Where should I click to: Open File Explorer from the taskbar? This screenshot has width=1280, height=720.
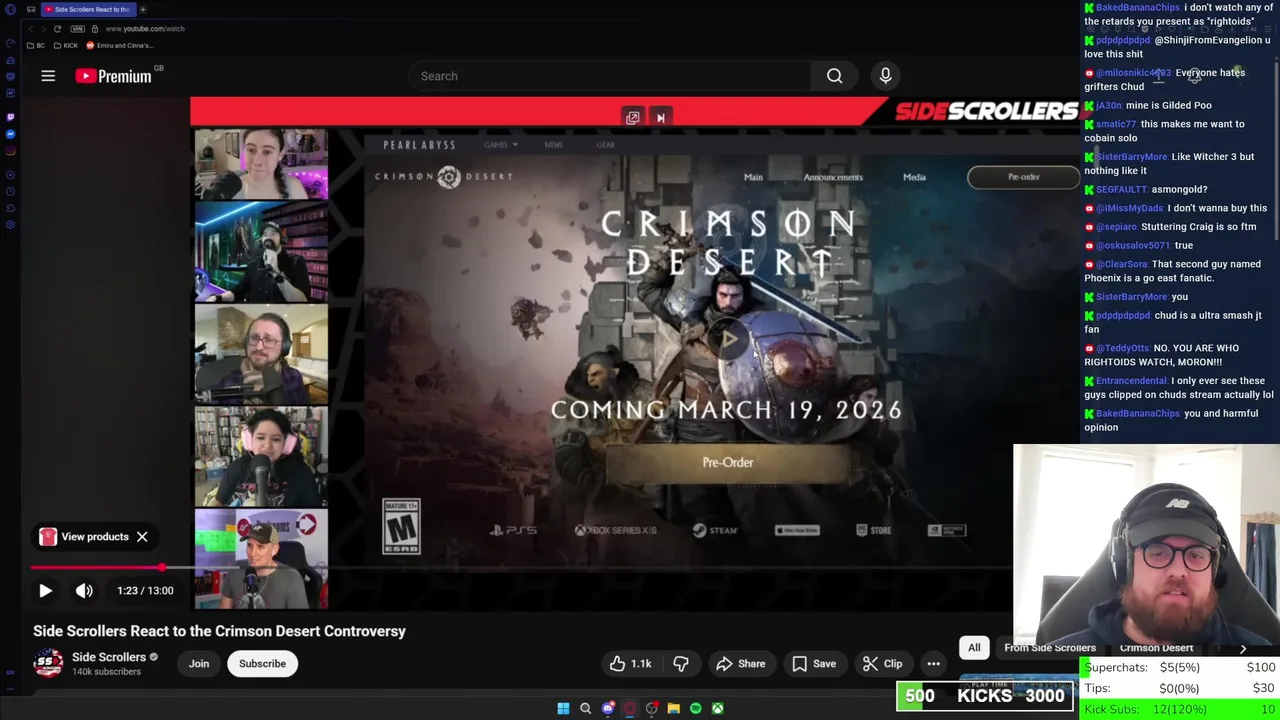(673, 709)
